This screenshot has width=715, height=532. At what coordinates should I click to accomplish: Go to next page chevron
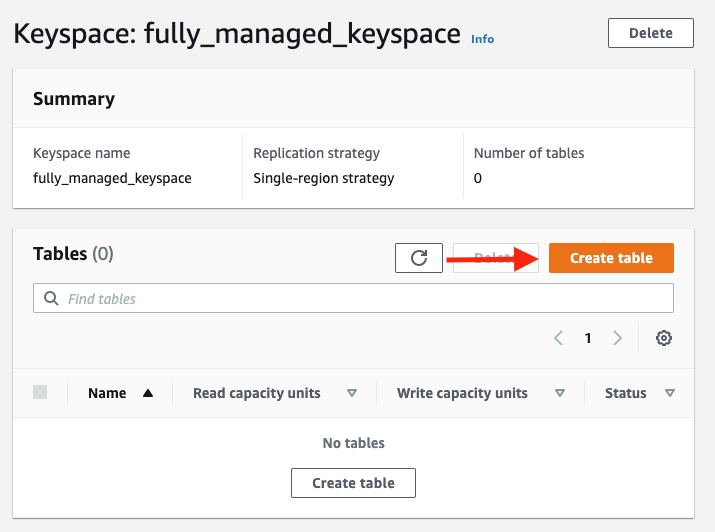click(x=617, y=338)
